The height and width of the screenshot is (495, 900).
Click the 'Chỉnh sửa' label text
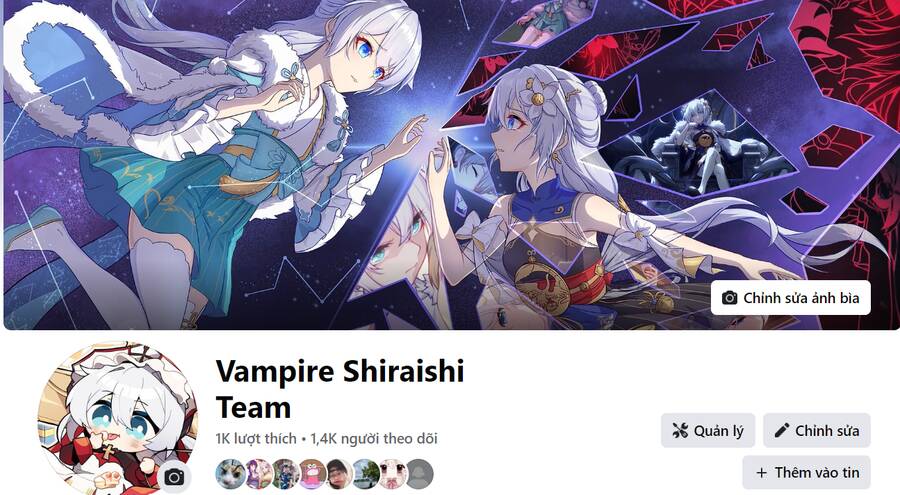pyautogui.click(x=827, y=431)
